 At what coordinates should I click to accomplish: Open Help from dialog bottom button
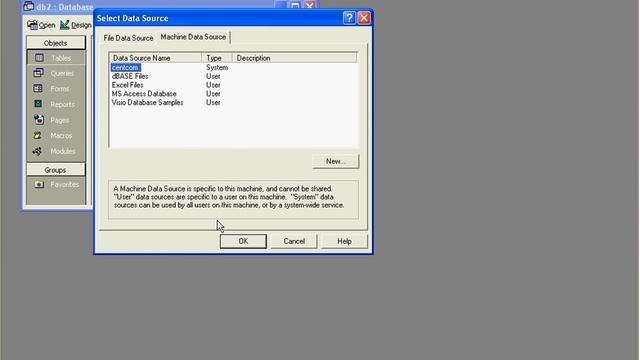(x=344, y=241)
